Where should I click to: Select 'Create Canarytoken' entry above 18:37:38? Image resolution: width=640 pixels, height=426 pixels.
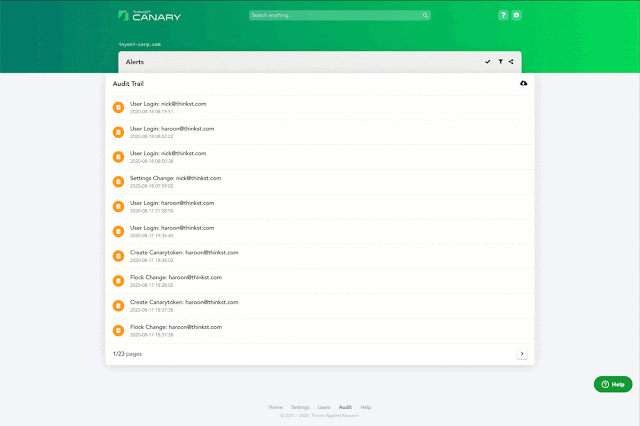pyautogui.click(x=184, y=302)
